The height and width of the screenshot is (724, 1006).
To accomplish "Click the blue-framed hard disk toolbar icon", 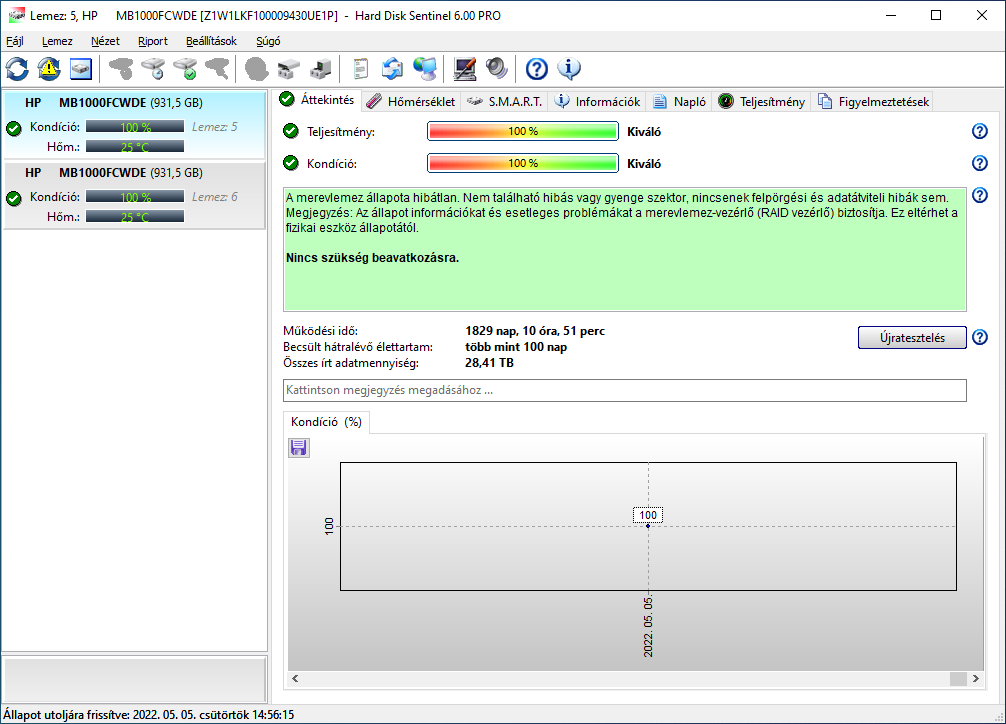I will point(81,69).
